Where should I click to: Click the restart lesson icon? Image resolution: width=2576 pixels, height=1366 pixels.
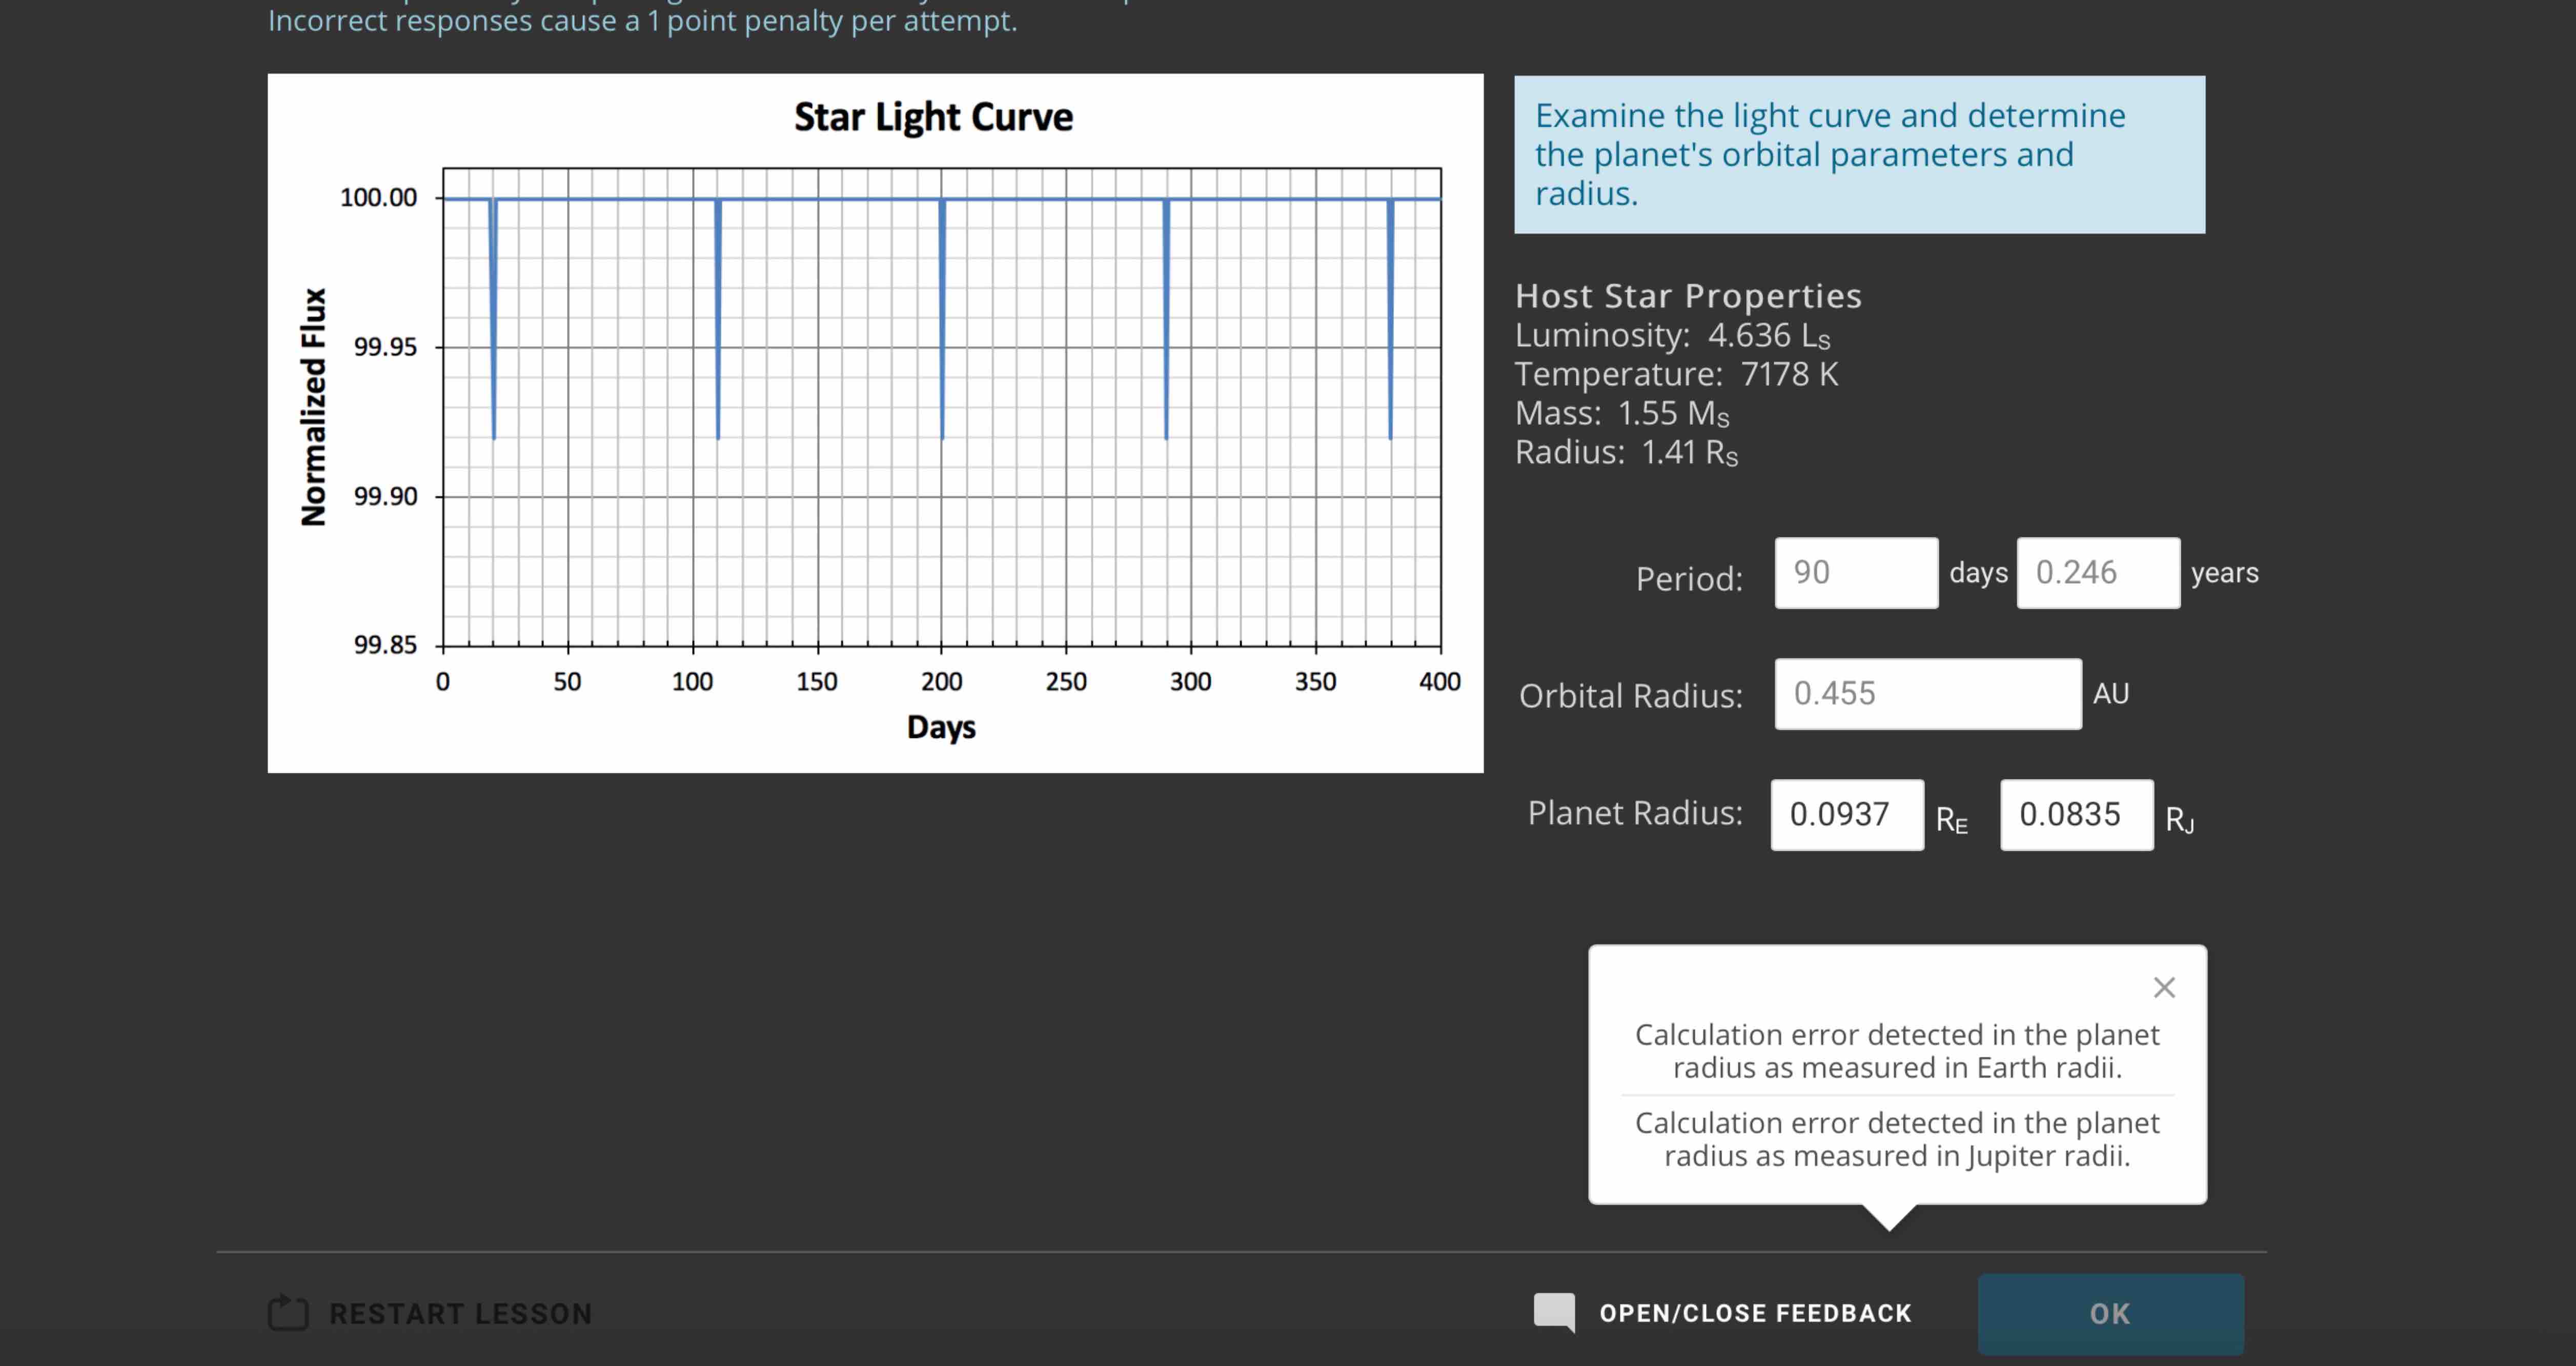288,1313
